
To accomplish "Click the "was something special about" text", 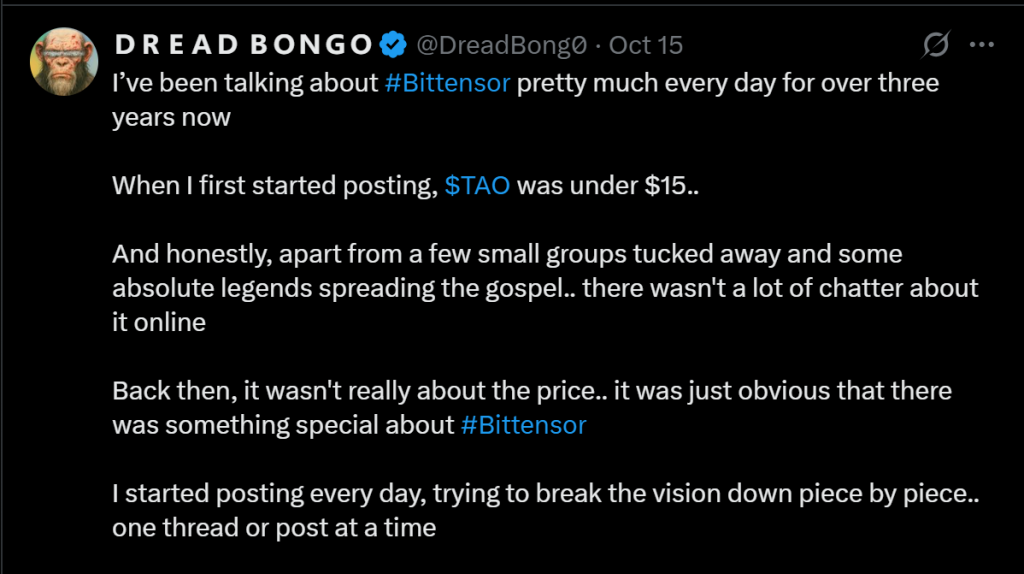I will 283,425.
